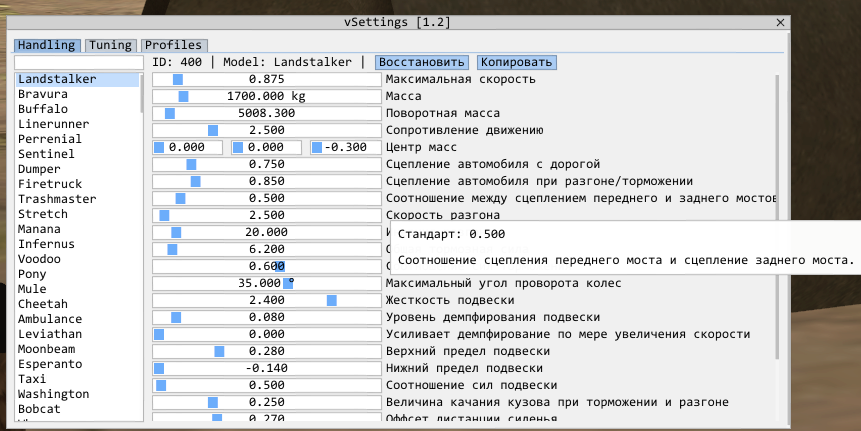Switch to the Tuning tab

[x=109, y=45]
